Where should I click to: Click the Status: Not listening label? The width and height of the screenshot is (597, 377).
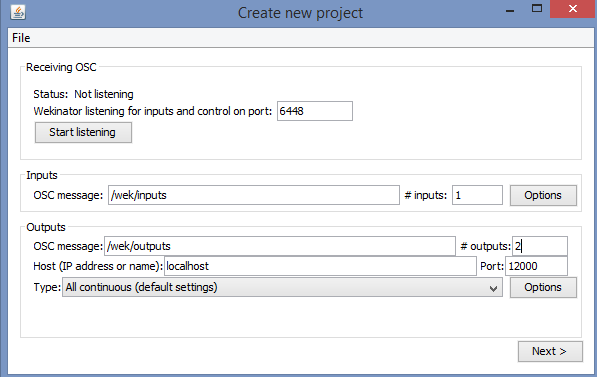point(83,94)
